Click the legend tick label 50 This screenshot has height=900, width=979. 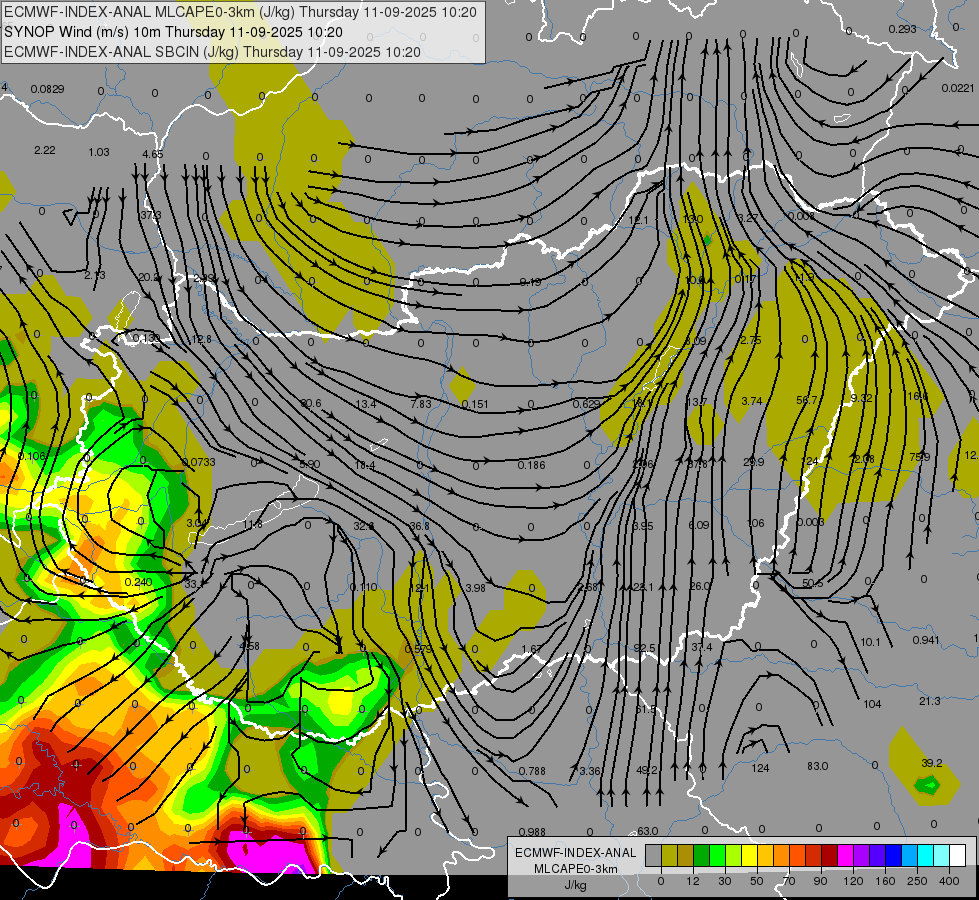757,881
